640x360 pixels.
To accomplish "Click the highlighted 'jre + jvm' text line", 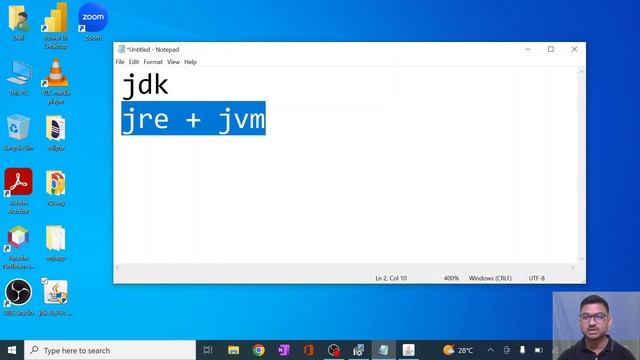I will click(x=193, y=118).
